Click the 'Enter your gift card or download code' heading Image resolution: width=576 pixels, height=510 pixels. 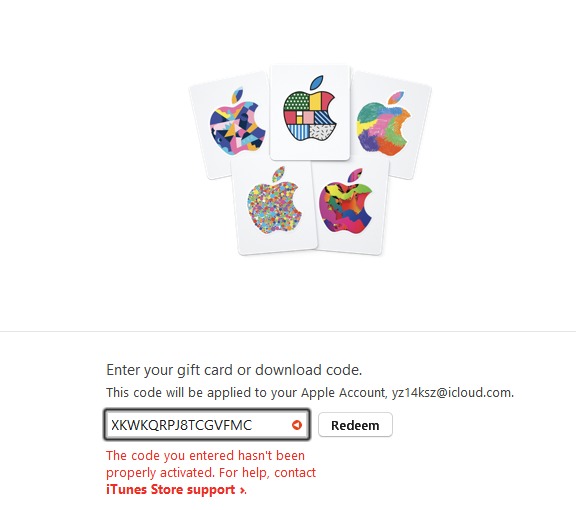[234, 370]
